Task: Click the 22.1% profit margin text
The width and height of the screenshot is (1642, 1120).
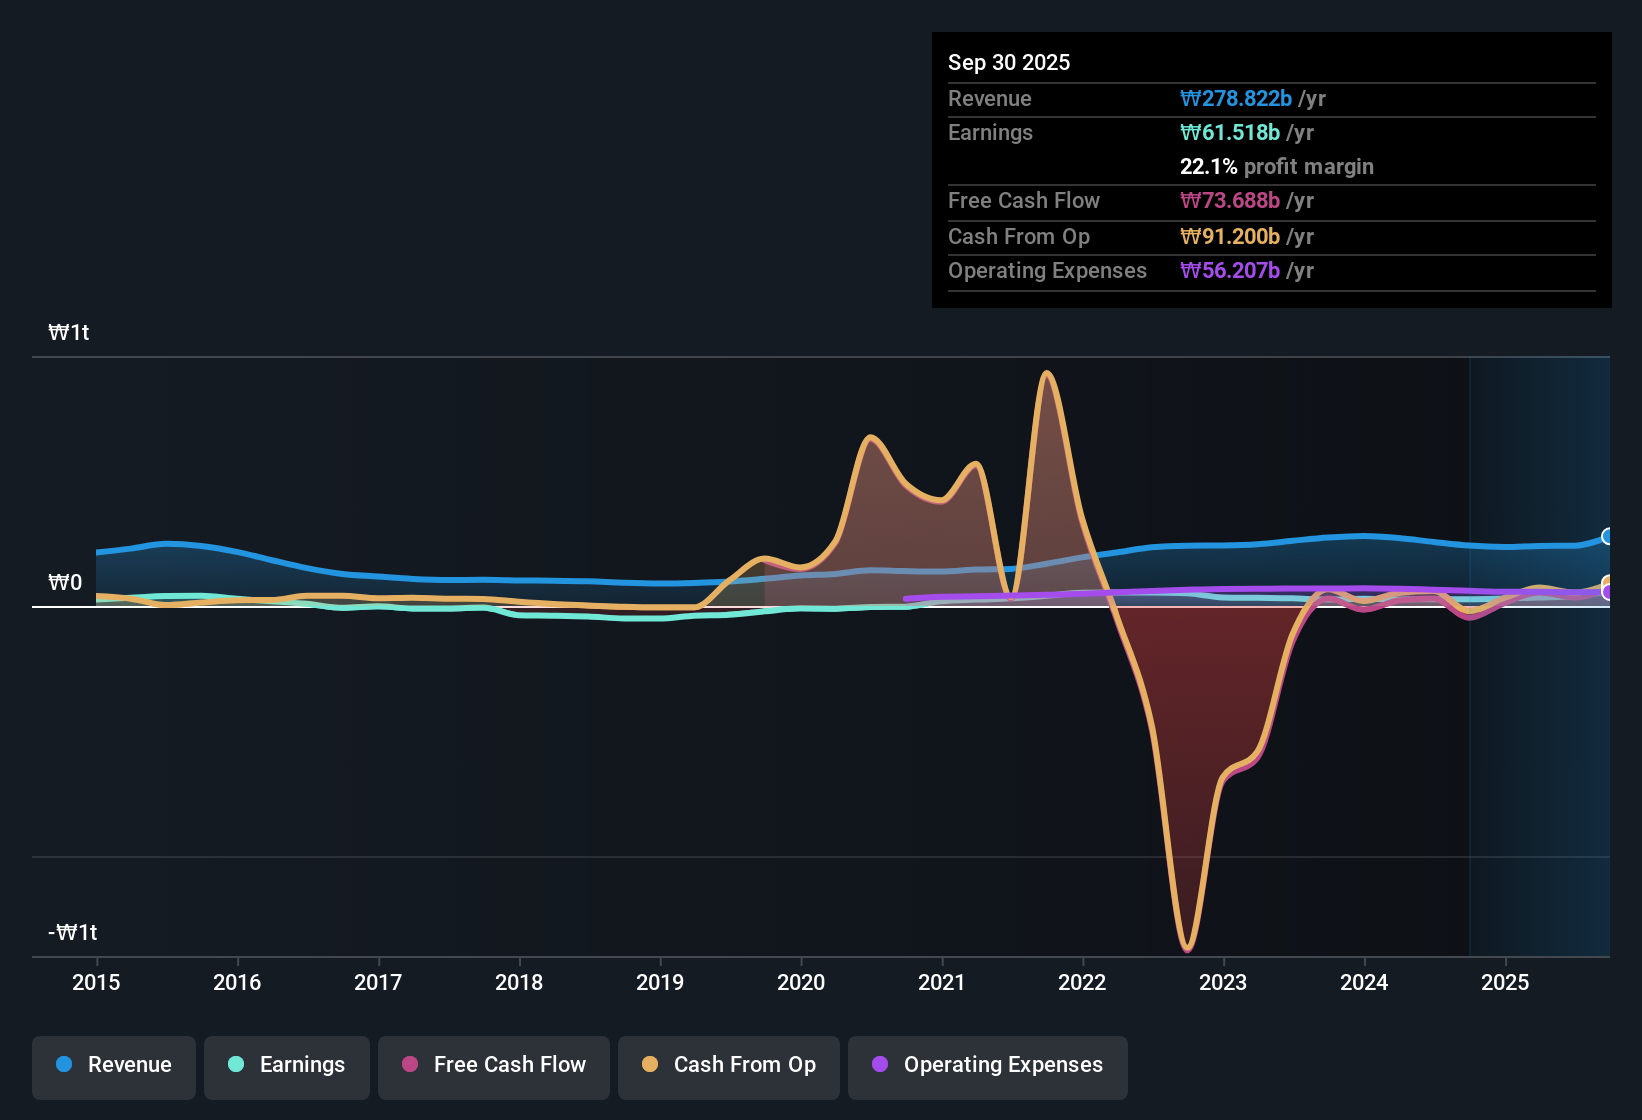Action: [x=1277, y=166]
